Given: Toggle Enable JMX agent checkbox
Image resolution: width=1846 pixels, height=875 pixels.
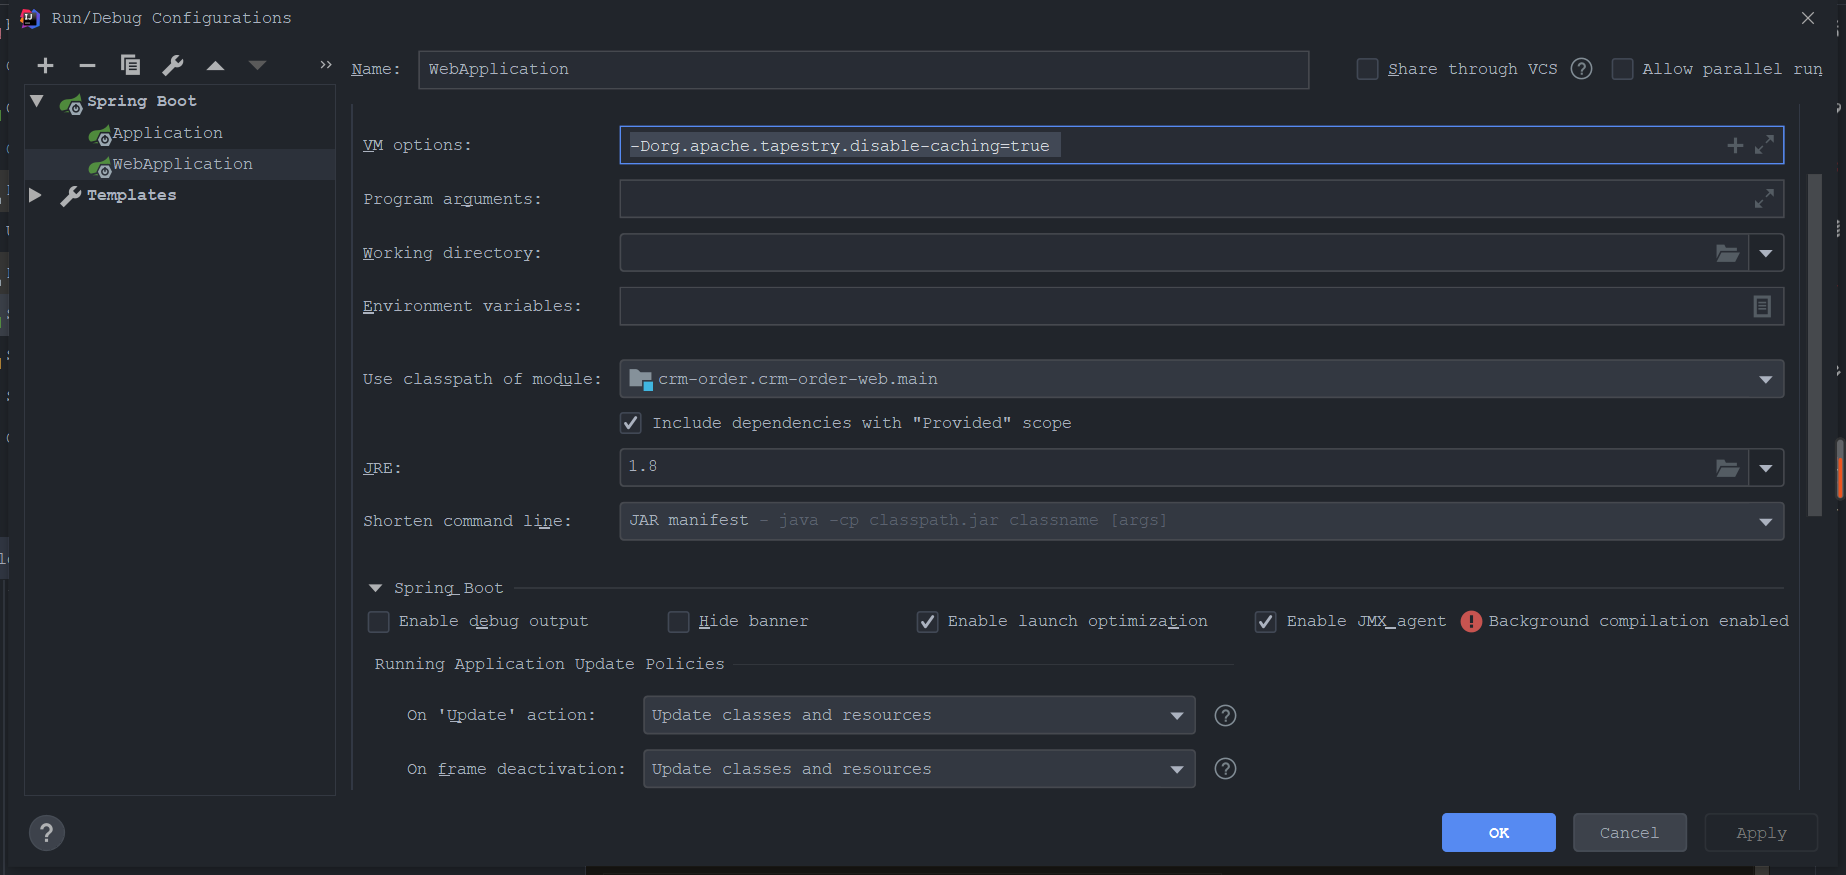Looking at the screenshot, I should click(1265, 622).
